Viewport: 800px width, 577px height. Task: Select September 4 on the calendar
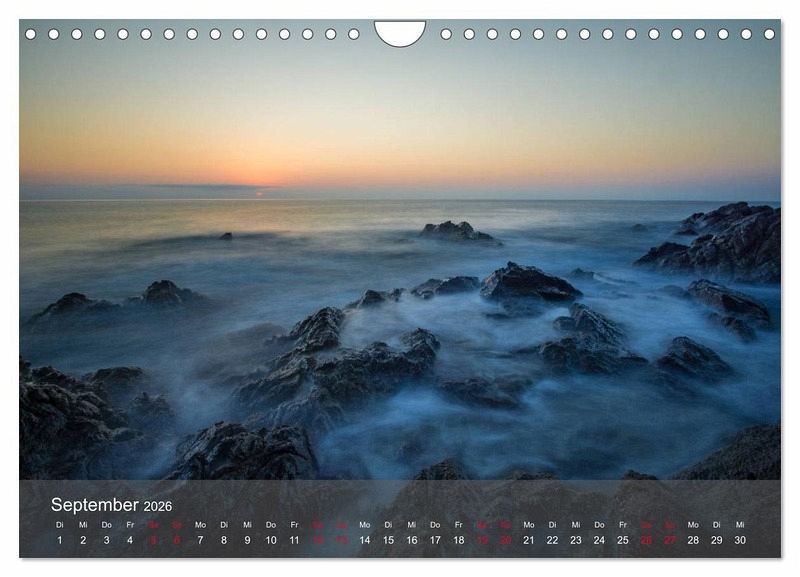130,540
